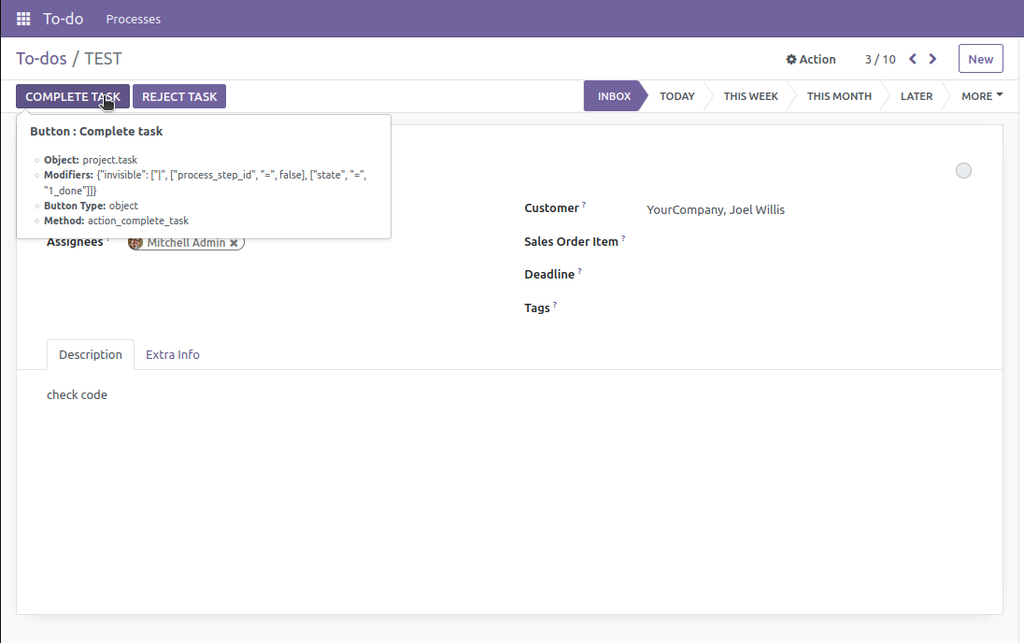Click tooltip method 'action_complete_task' text
The width and height of the screenshot is (1024, 643).
138,221
